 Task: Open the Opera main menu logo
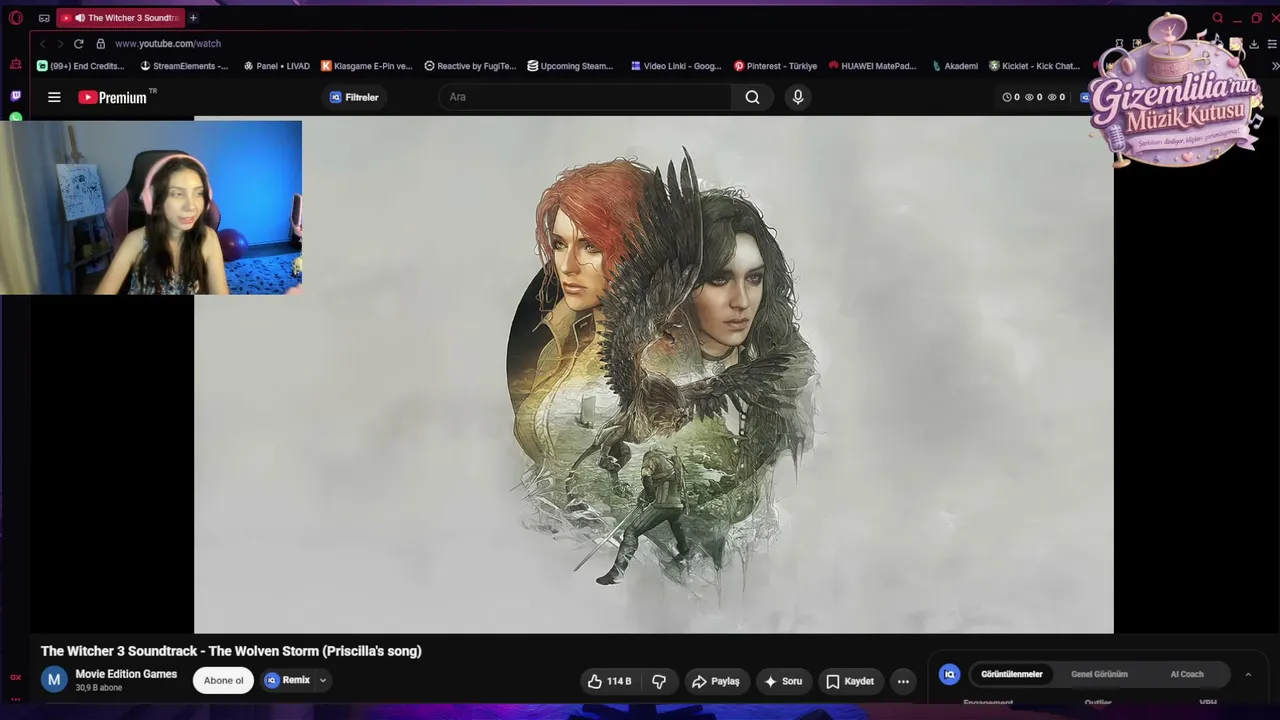point(15,18)
